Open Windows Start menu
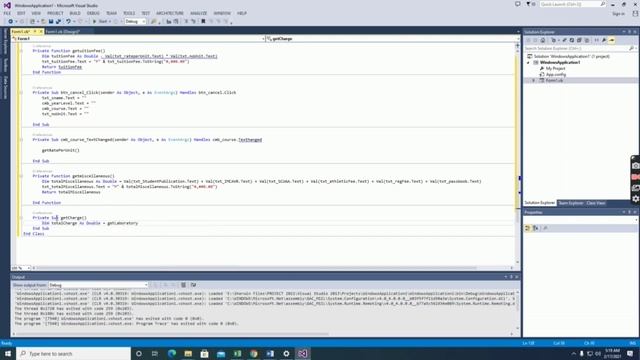The height and width of the screenshot is (360, 640). pos(8,353)
